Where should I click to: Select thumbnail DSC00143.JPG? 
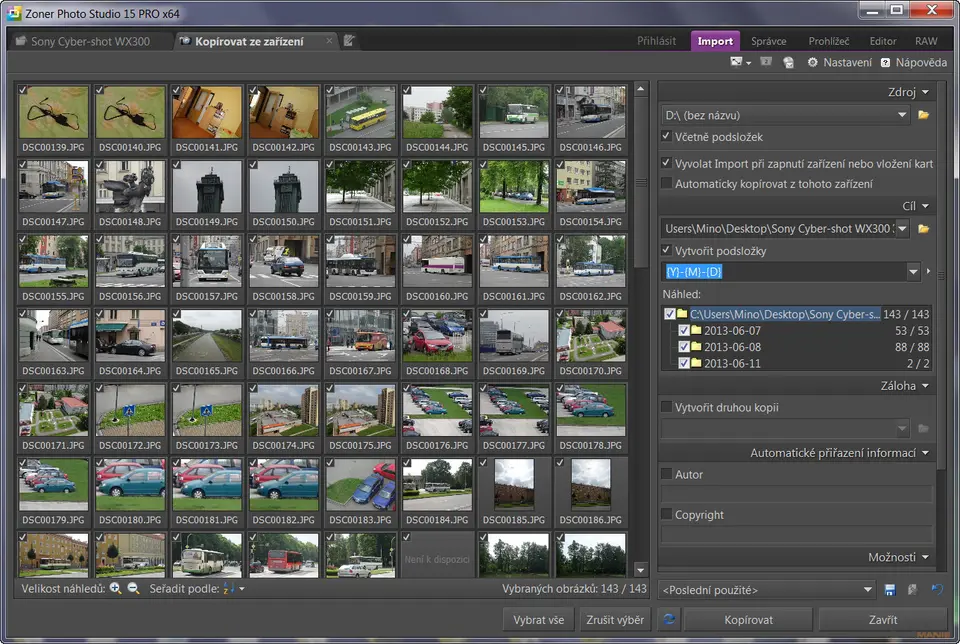360,113
